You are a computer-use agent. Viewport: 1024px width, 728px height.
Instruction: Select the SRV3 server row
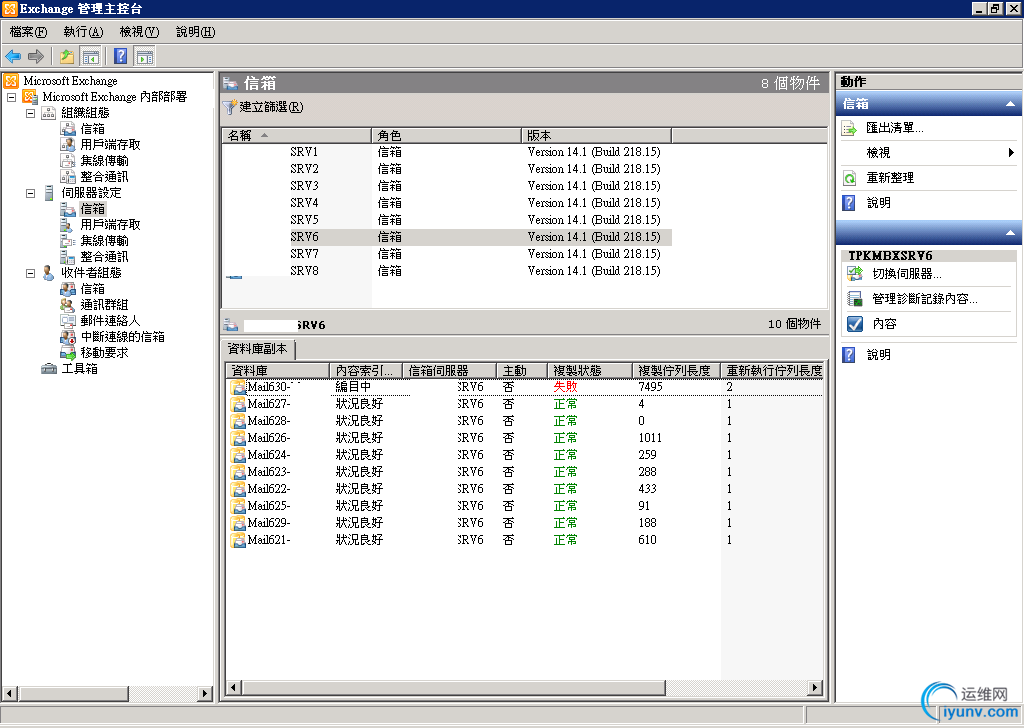[x=447, y=186]
